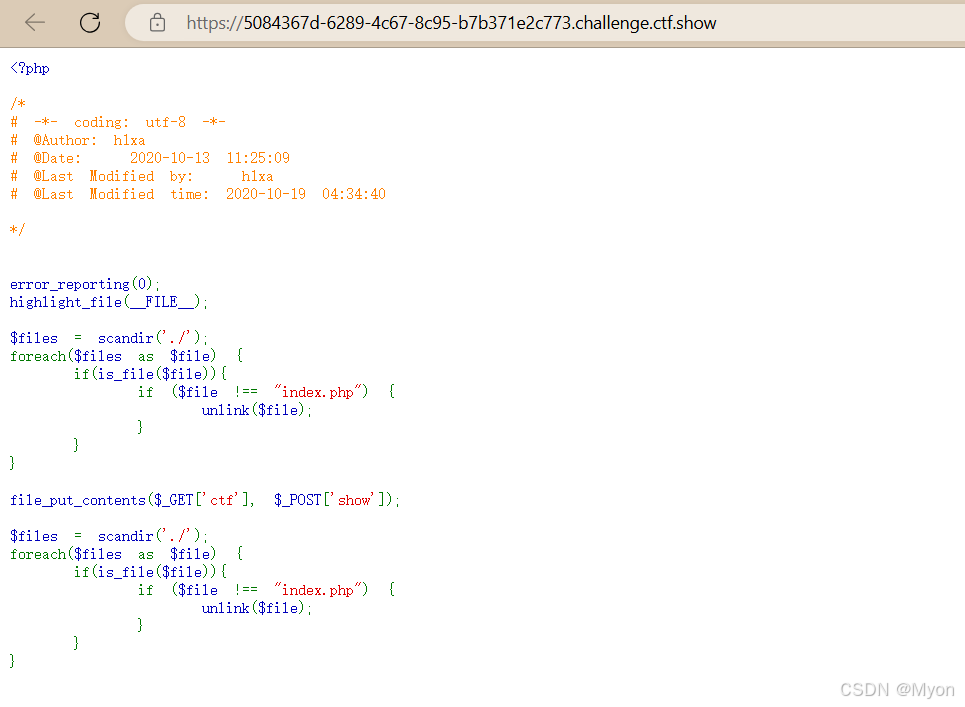Click the first "$files = scandir('./');" line

tap(108, 338)
